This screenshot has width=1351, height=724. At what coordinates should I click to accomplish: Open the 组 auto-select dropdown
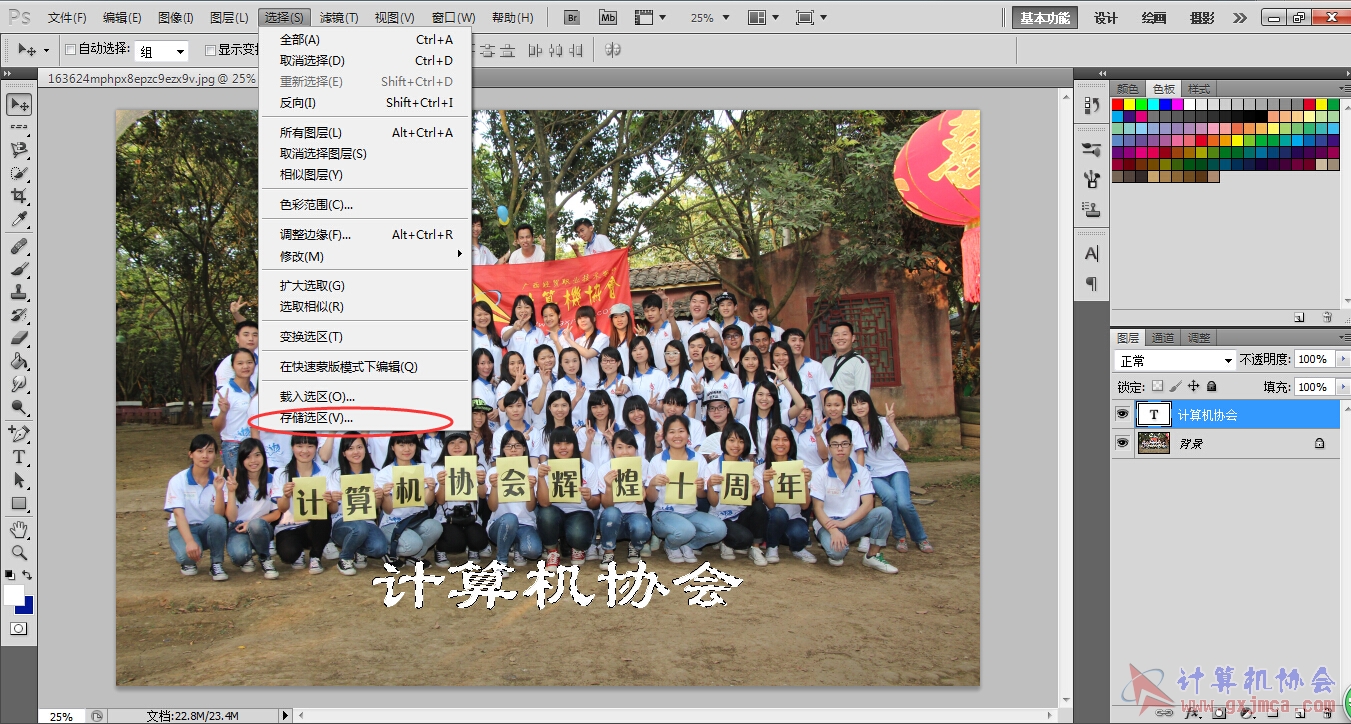click(162, 51)
